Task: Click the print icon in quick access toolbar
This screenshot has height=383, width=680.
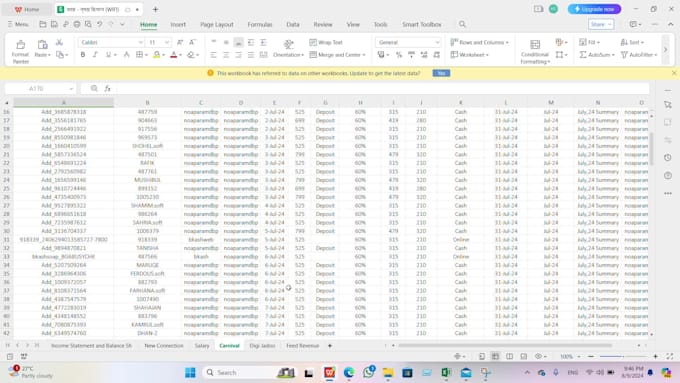Action: point(77,24)
